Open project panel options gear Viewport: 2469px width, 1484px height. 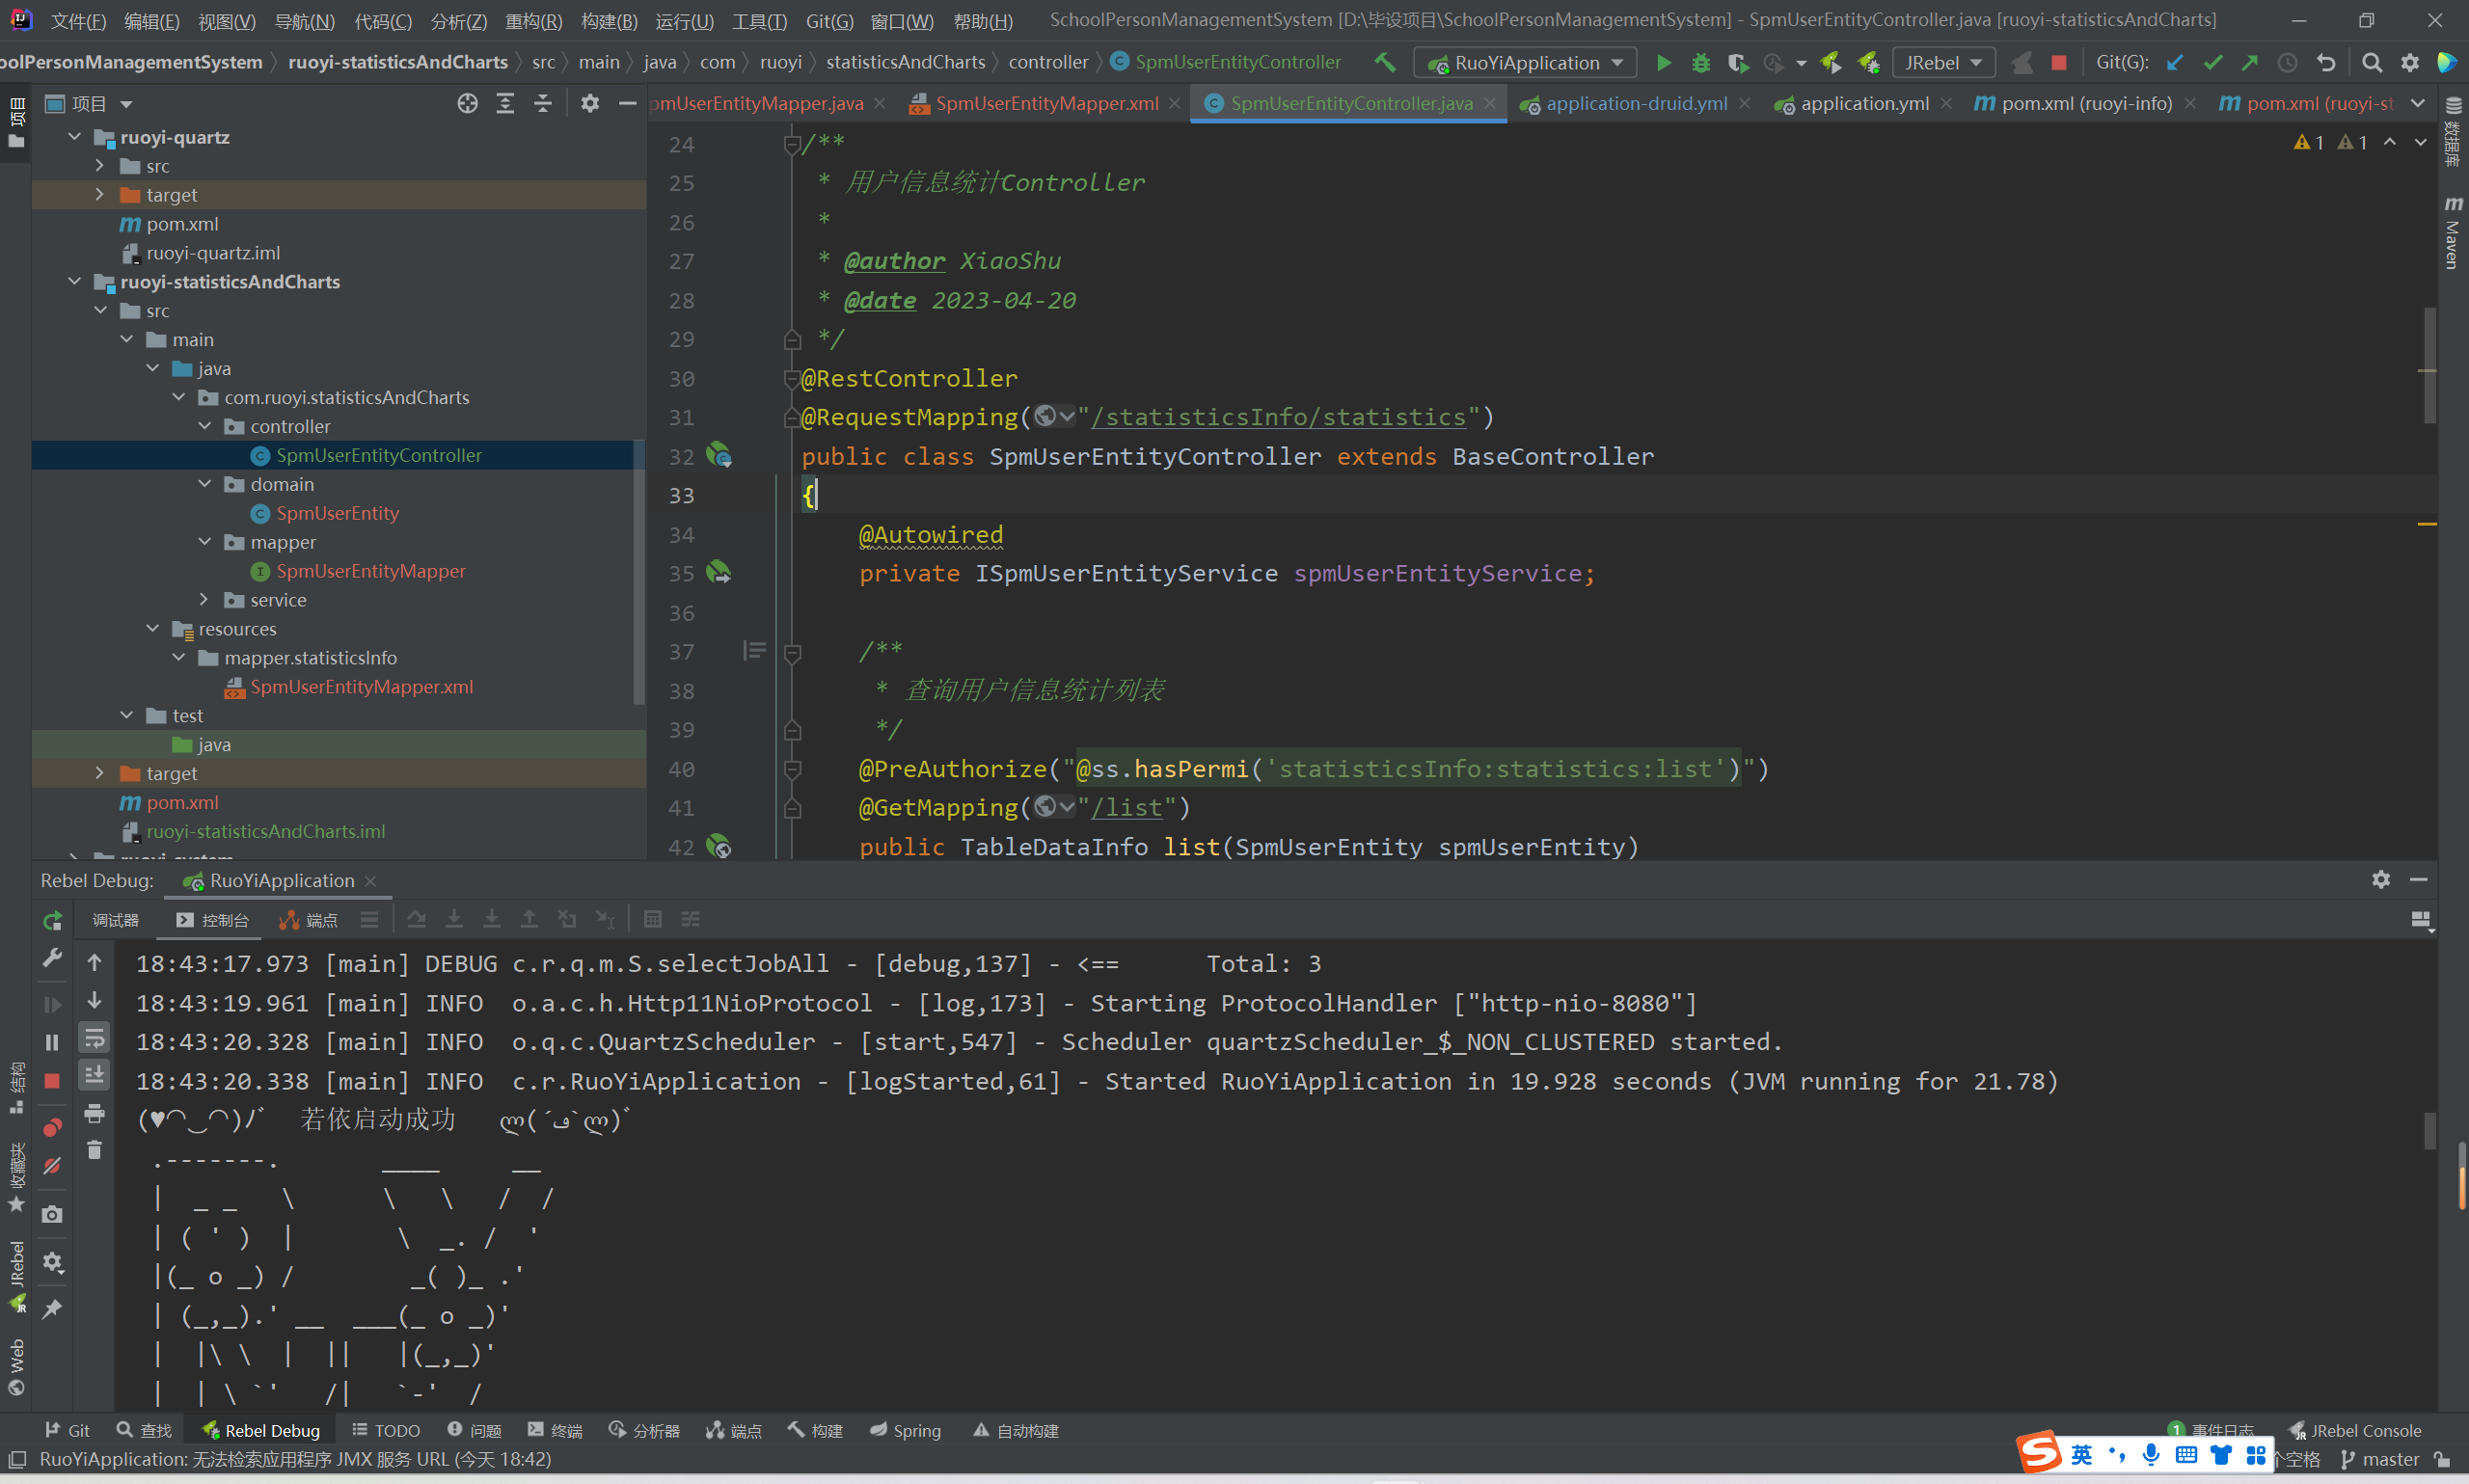click(590, 103)
